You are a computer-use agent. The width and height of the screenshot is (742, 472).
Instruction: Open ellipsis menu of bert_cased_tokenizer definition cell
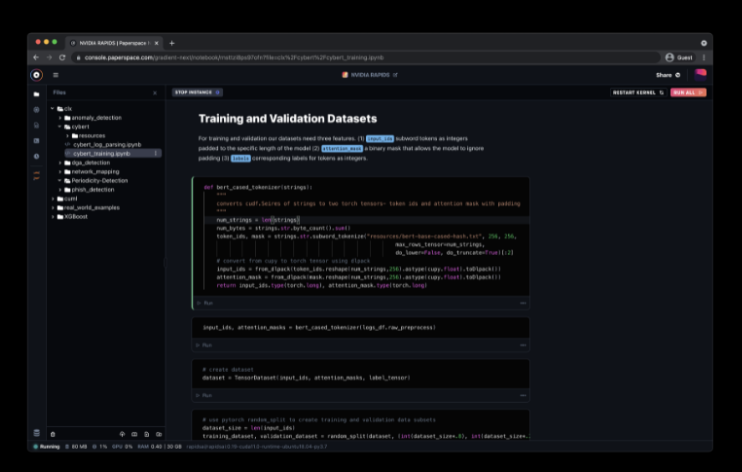tap(523, 303)
